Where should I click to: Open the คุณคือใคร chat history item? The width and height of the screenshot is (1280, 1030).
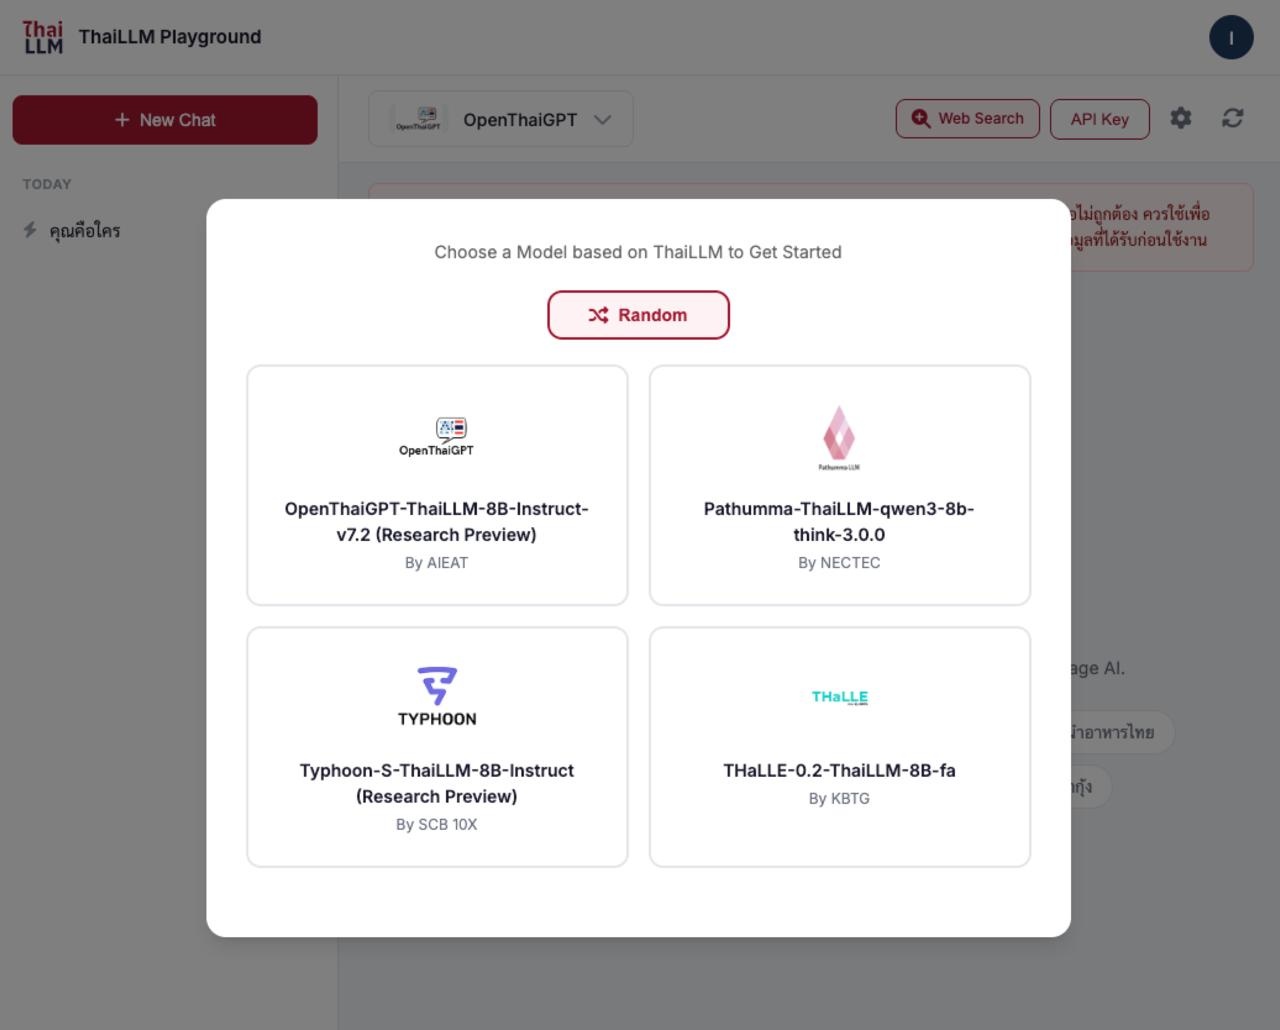tap(85, 231)
